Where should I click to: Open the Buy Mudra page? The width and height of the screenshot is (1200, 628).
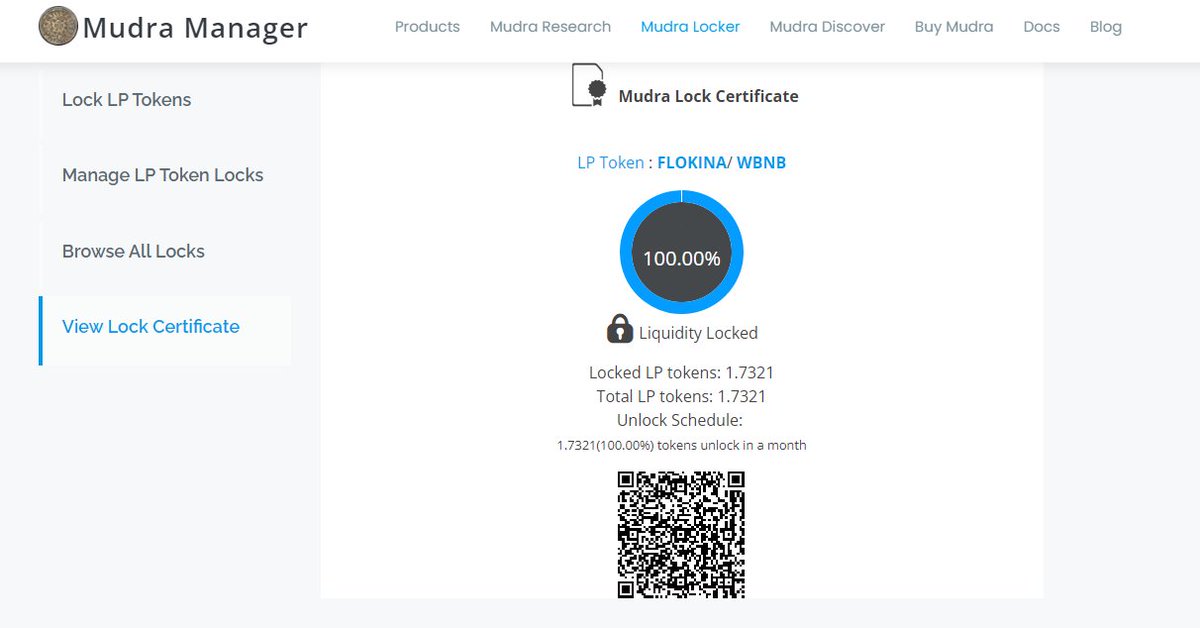tap(954, 27)
